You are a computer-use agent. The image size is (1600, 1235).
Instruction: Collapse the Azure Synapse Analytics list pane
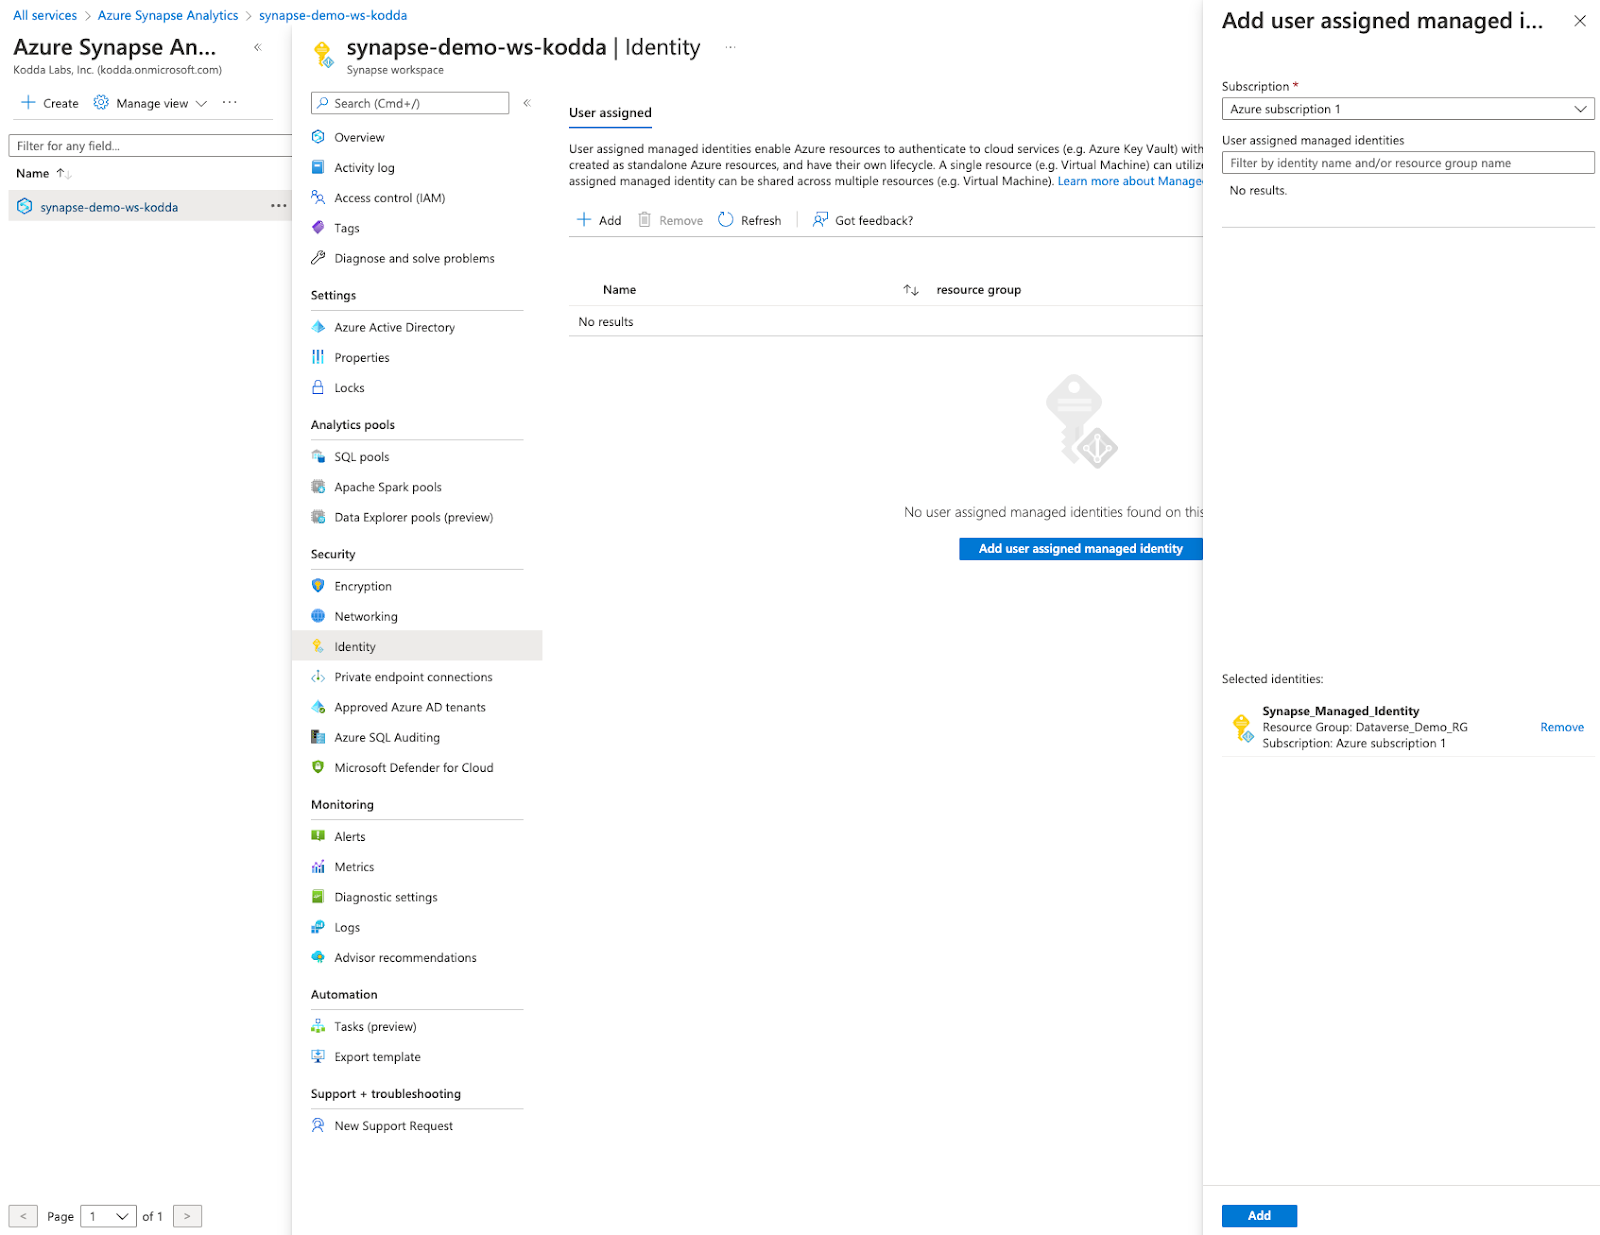[258, 47]
